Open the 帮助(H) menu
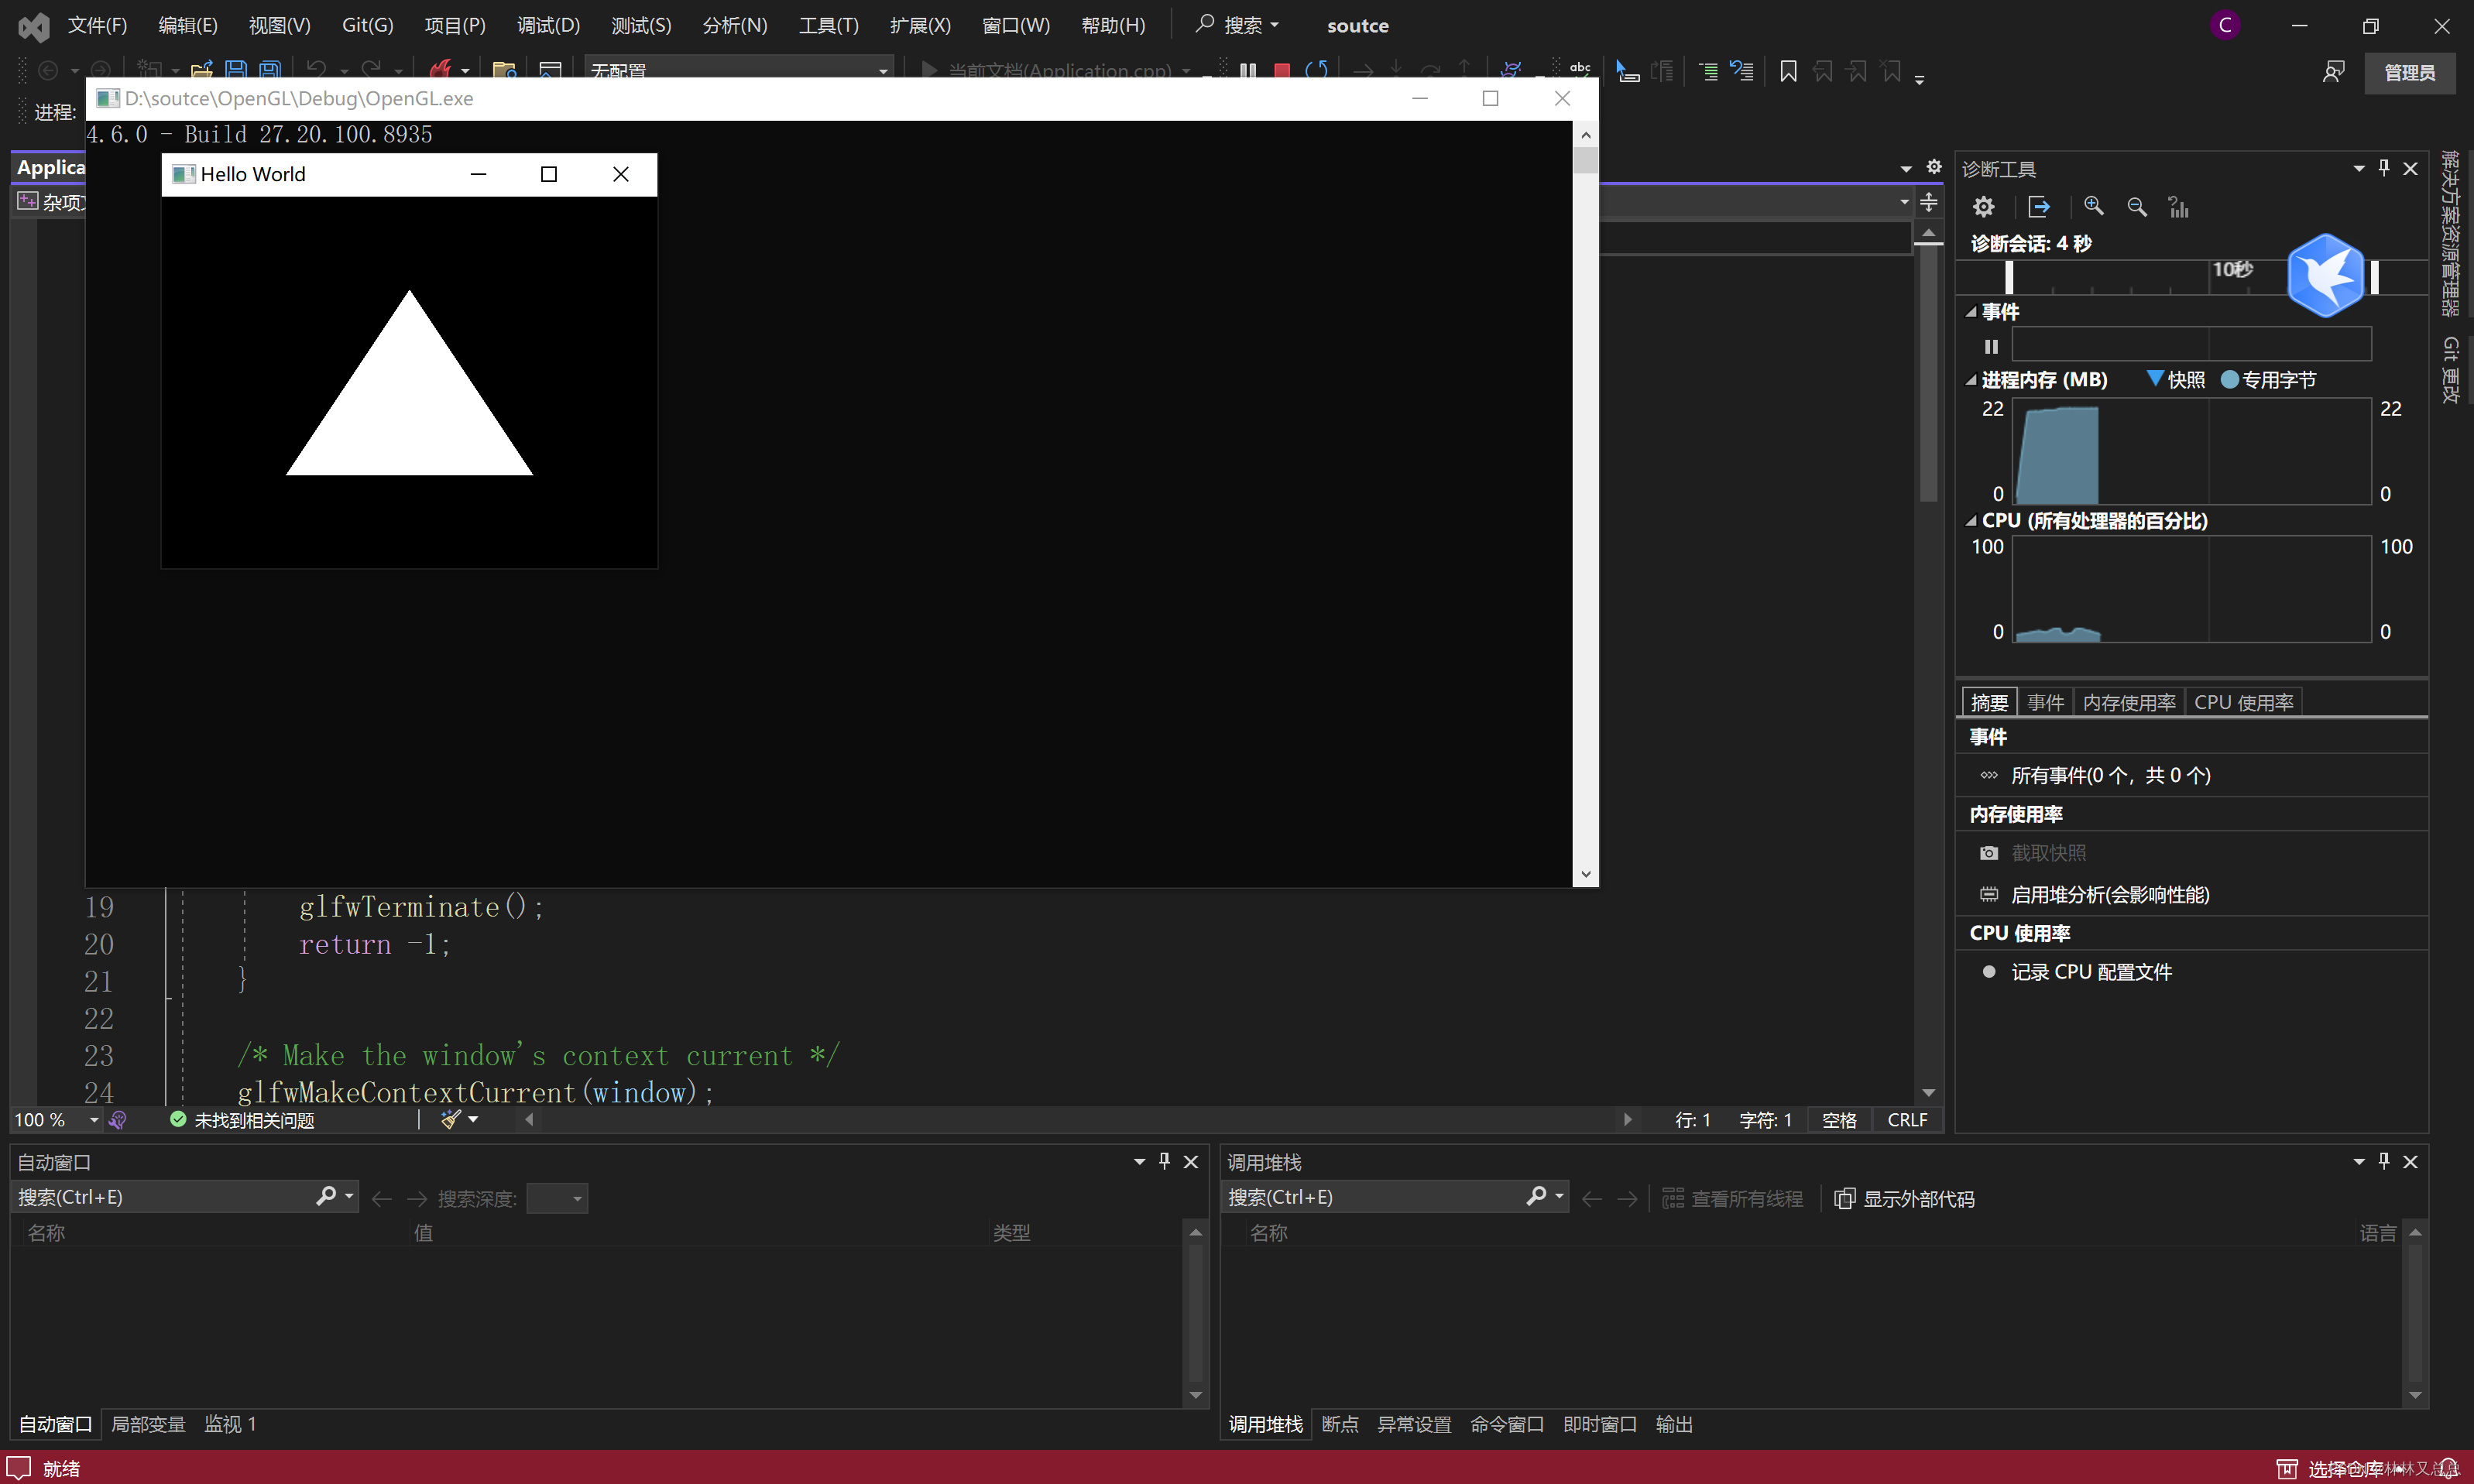 pyautogui.click(x=1113, y=25)
